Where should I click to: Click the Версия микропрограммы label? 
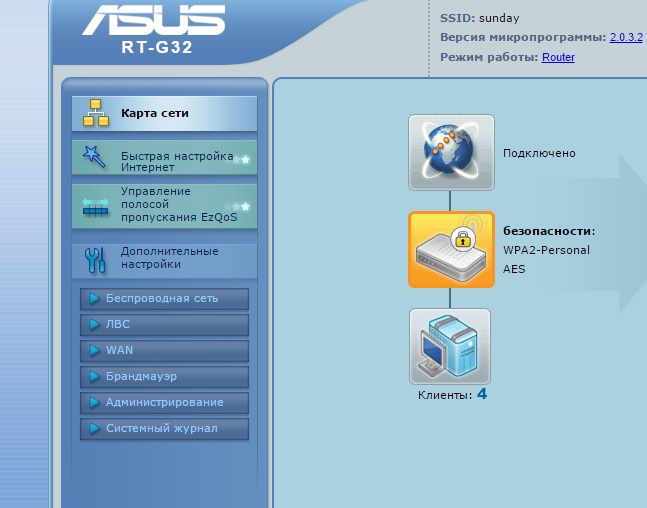pyautogui.click(x=523, y=37)
